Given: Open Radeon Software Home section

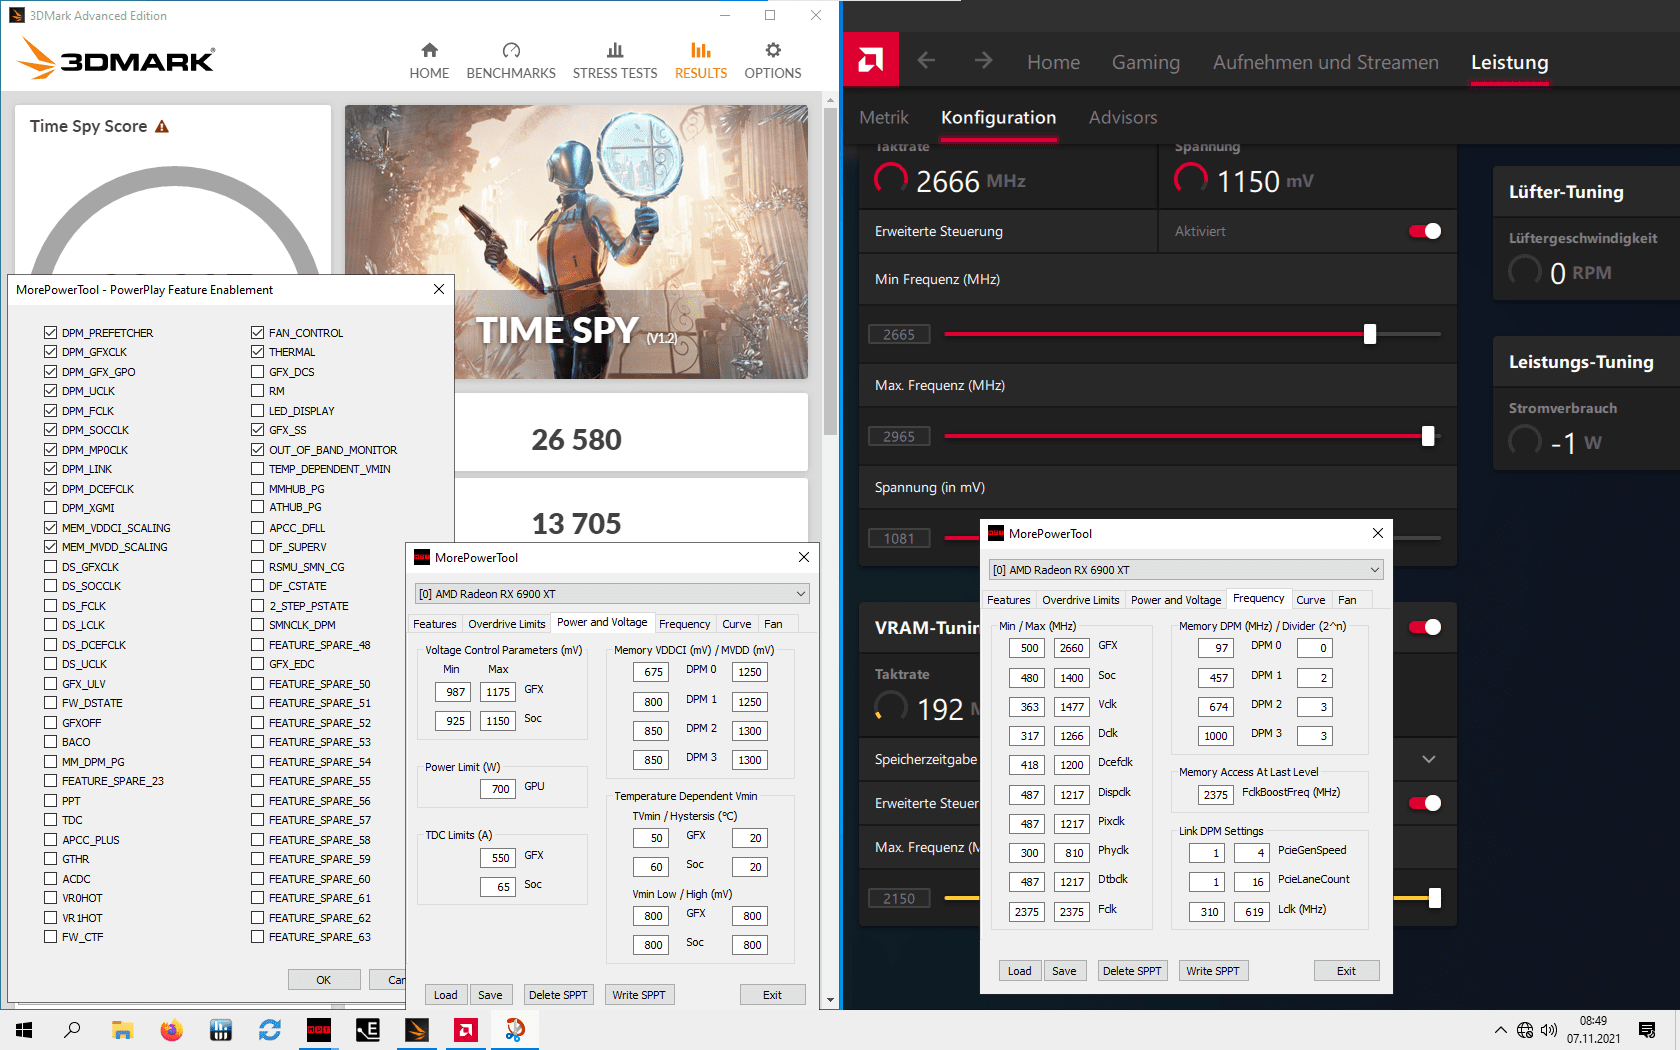Looking at the screenshot, I should pos(1053,62).
